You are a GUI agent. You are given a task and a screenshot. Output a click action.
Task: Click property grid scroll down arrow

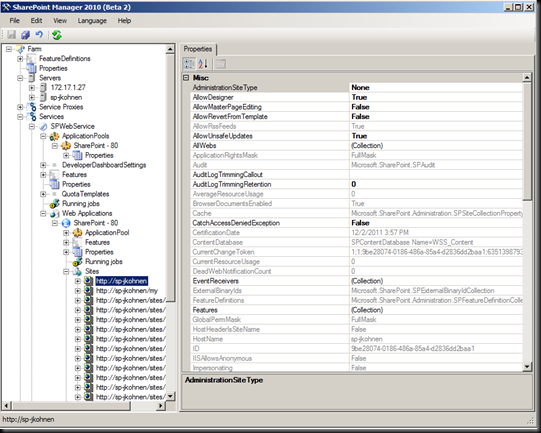[527, 367]
